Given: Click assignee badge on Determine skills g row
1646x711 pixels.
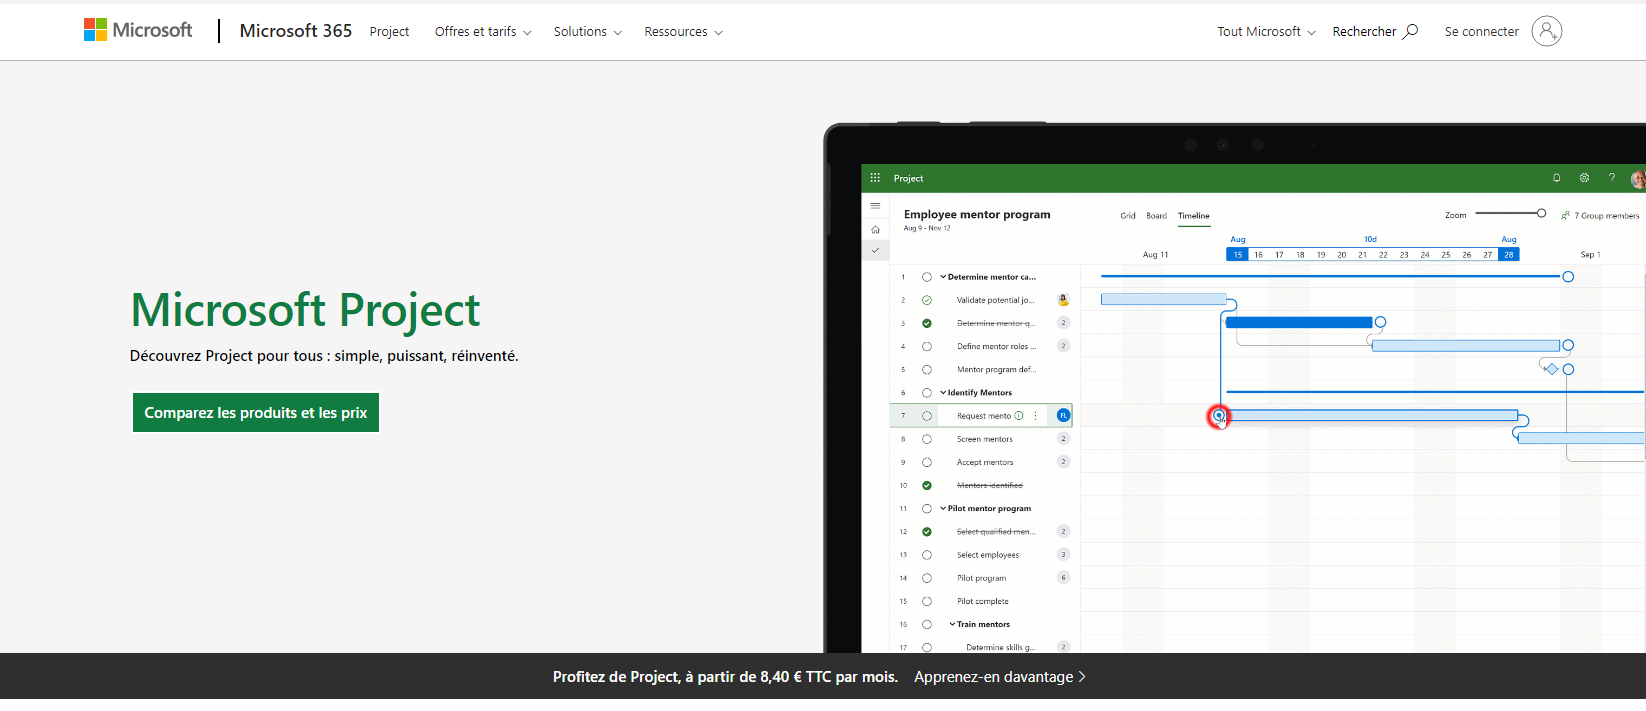Looking at the screenshot, I should [1063, 647].
